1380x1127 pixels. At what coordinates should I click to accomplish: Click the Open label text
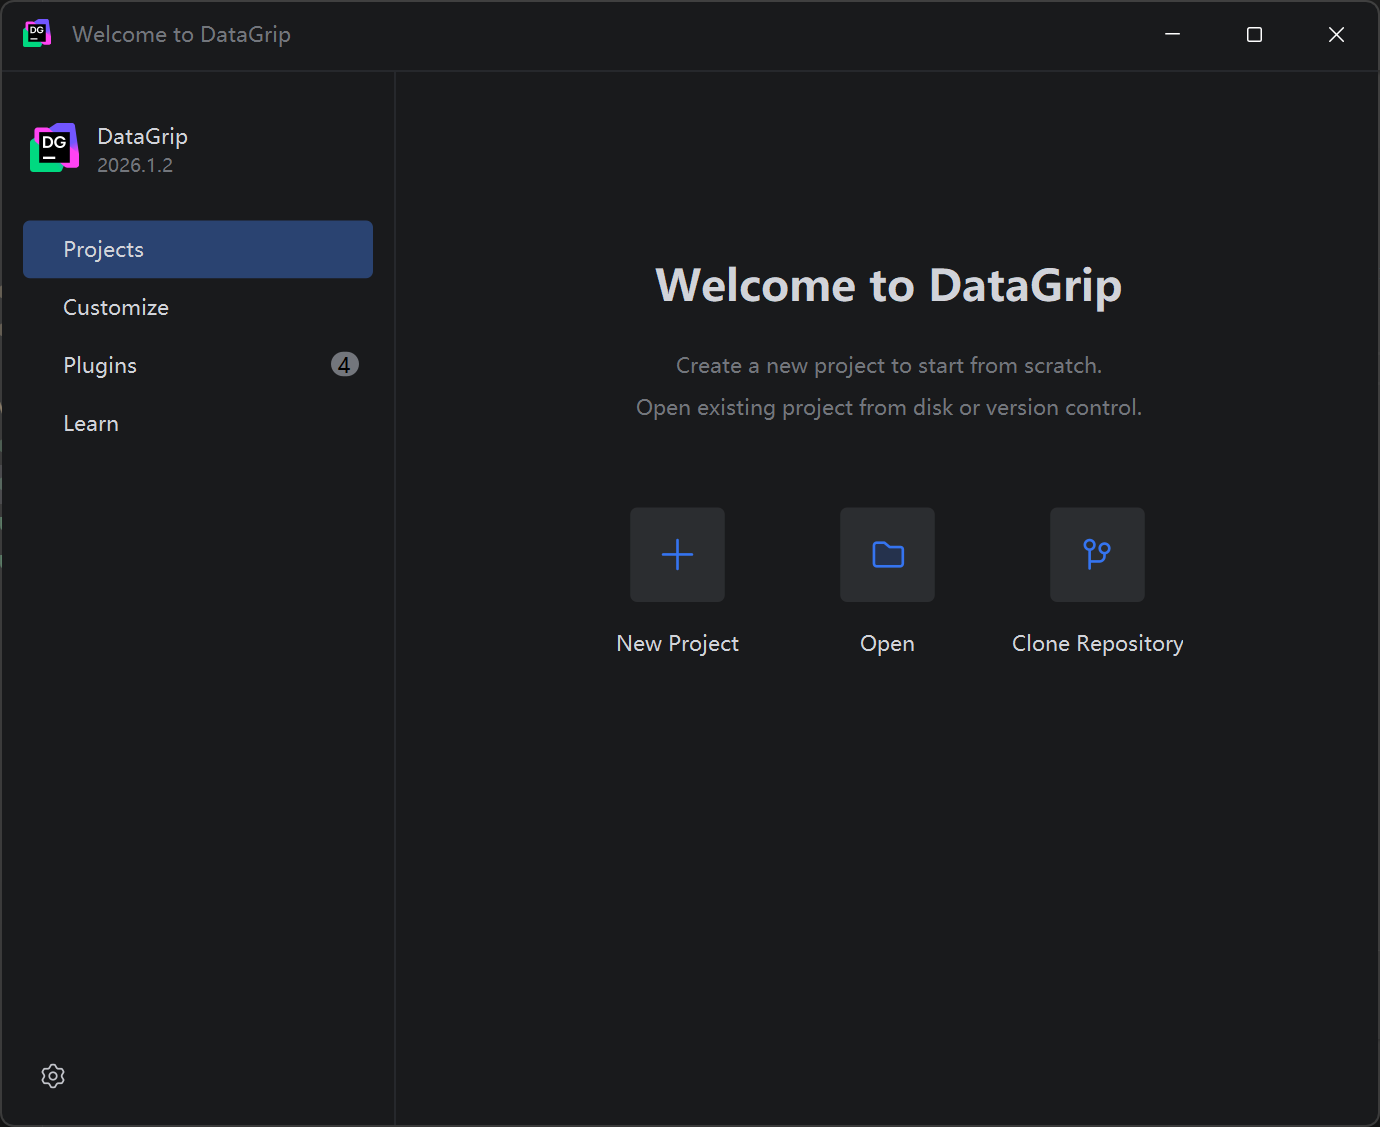(x=887, y=644)
